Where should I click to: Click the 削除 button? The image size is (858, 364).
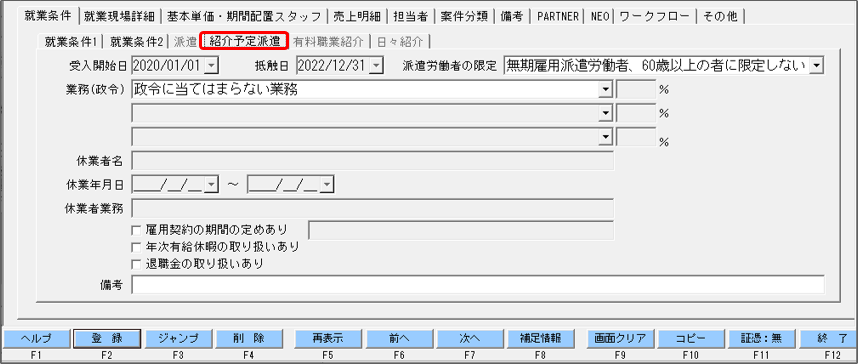coord(248,338)
